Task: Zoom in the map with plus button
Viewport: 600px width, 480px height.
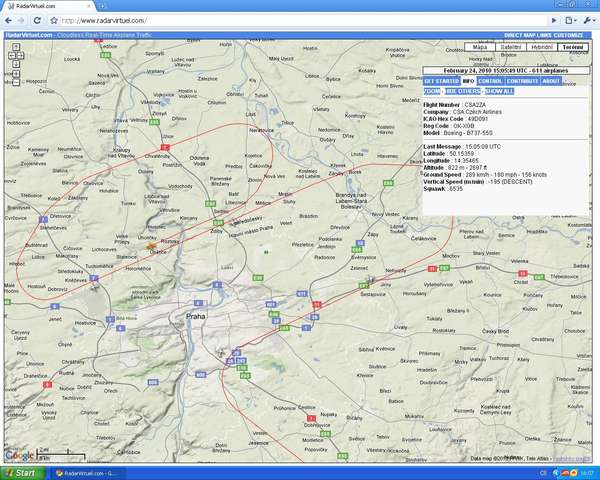Action: click(x=16, y=74)
